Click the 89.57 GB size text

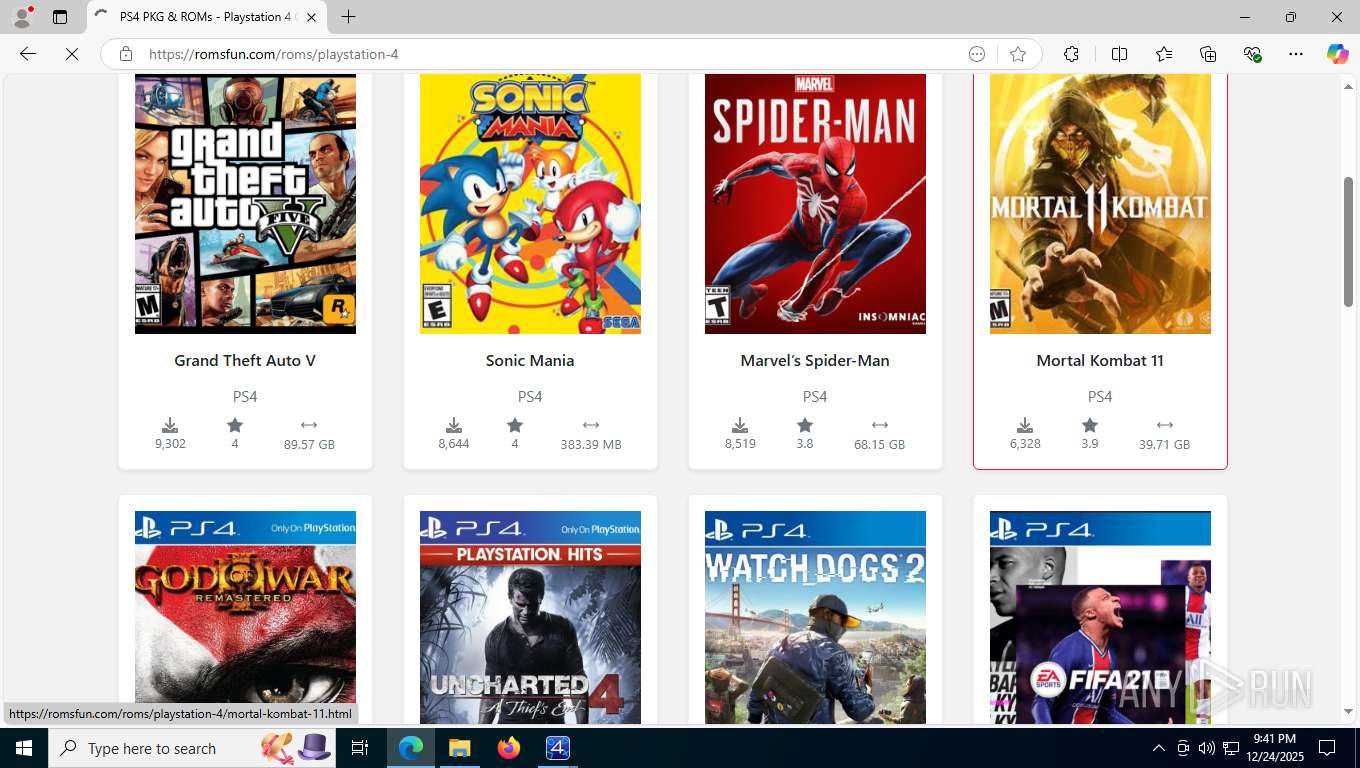(309, 444)
